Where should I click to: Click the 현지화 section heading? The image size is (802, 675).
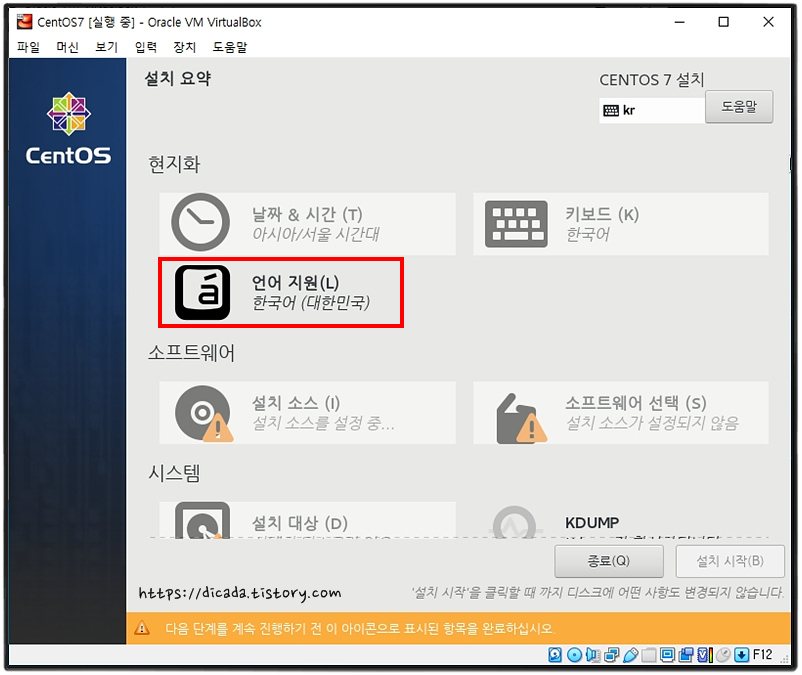(x=174, y=164)
